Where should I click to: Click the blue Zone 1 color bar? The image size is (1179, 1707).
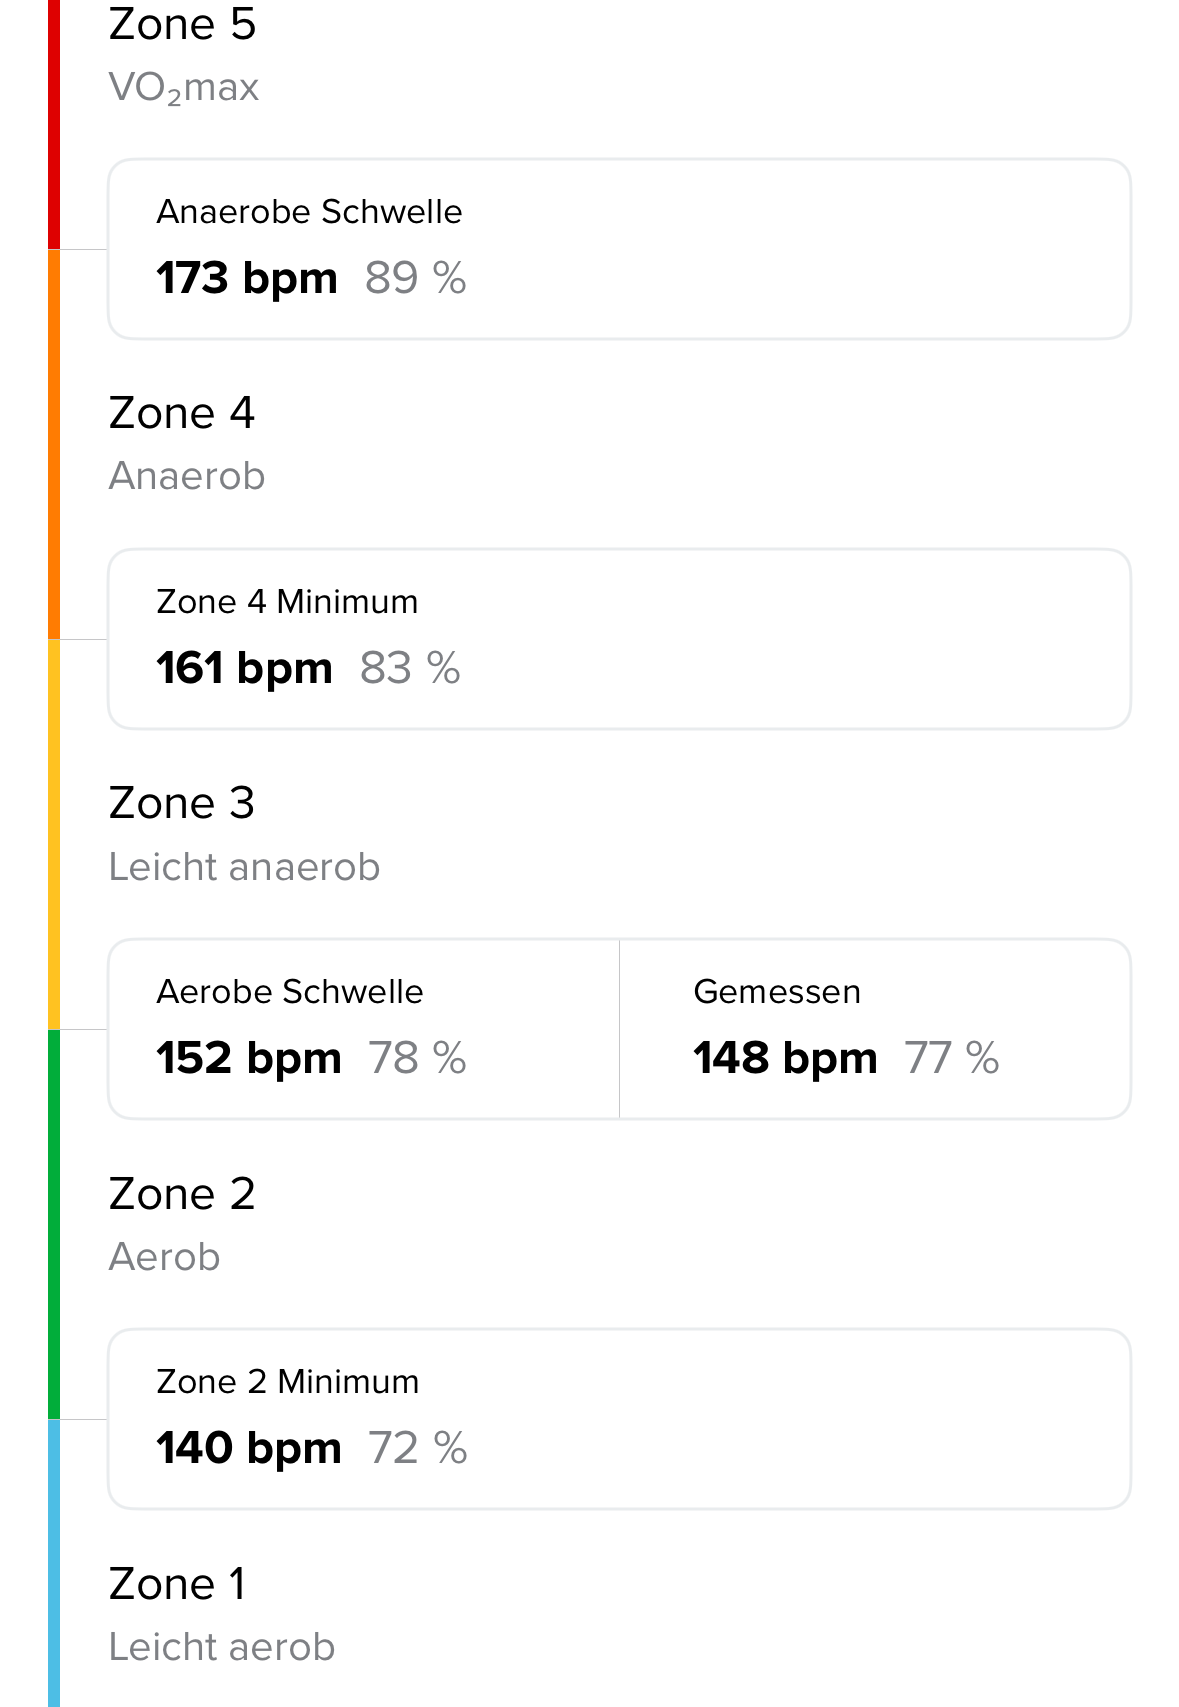[54, 1563]
